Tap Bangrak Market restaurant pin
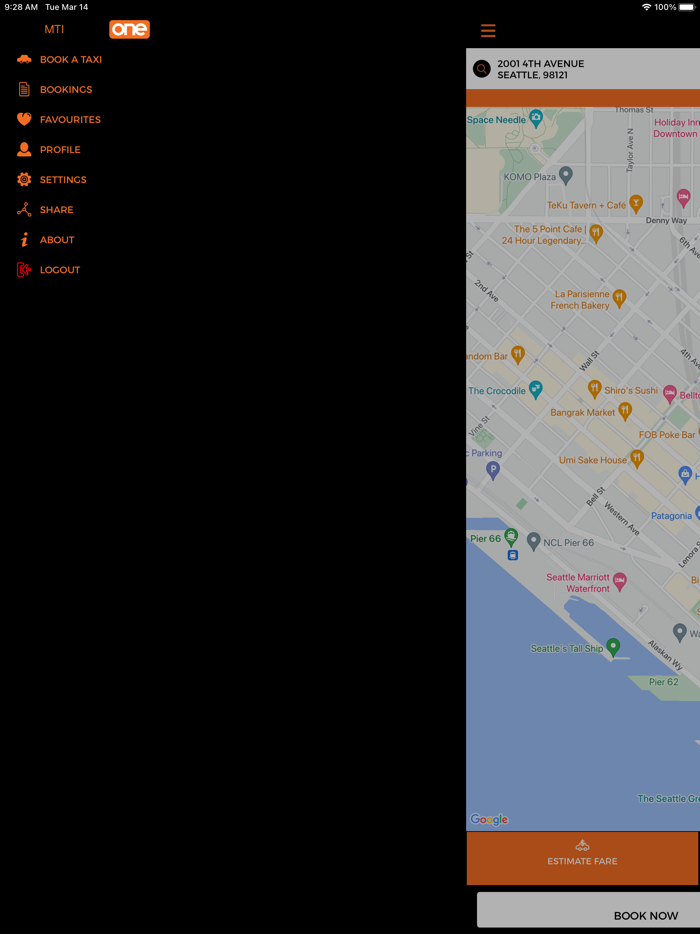Viewport: 700px width, 934px height. (624, 410)
